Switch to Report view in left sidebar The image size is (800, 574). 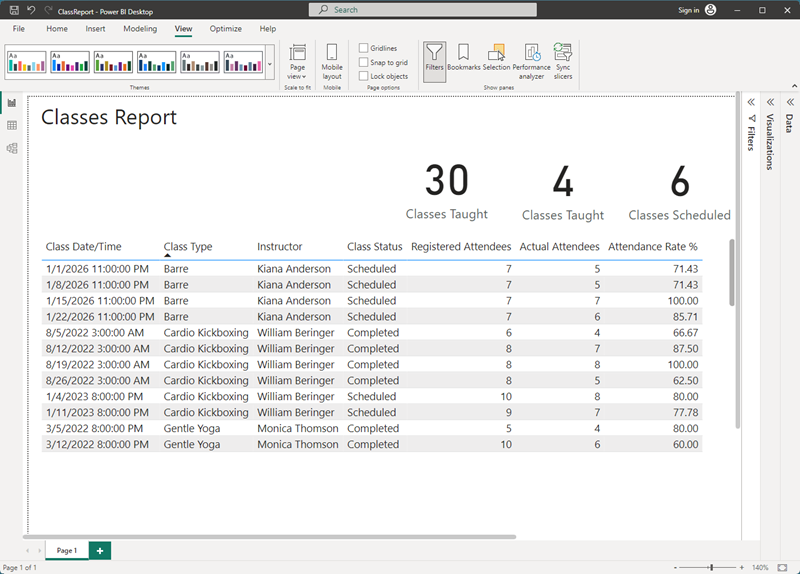pos(12,103)
